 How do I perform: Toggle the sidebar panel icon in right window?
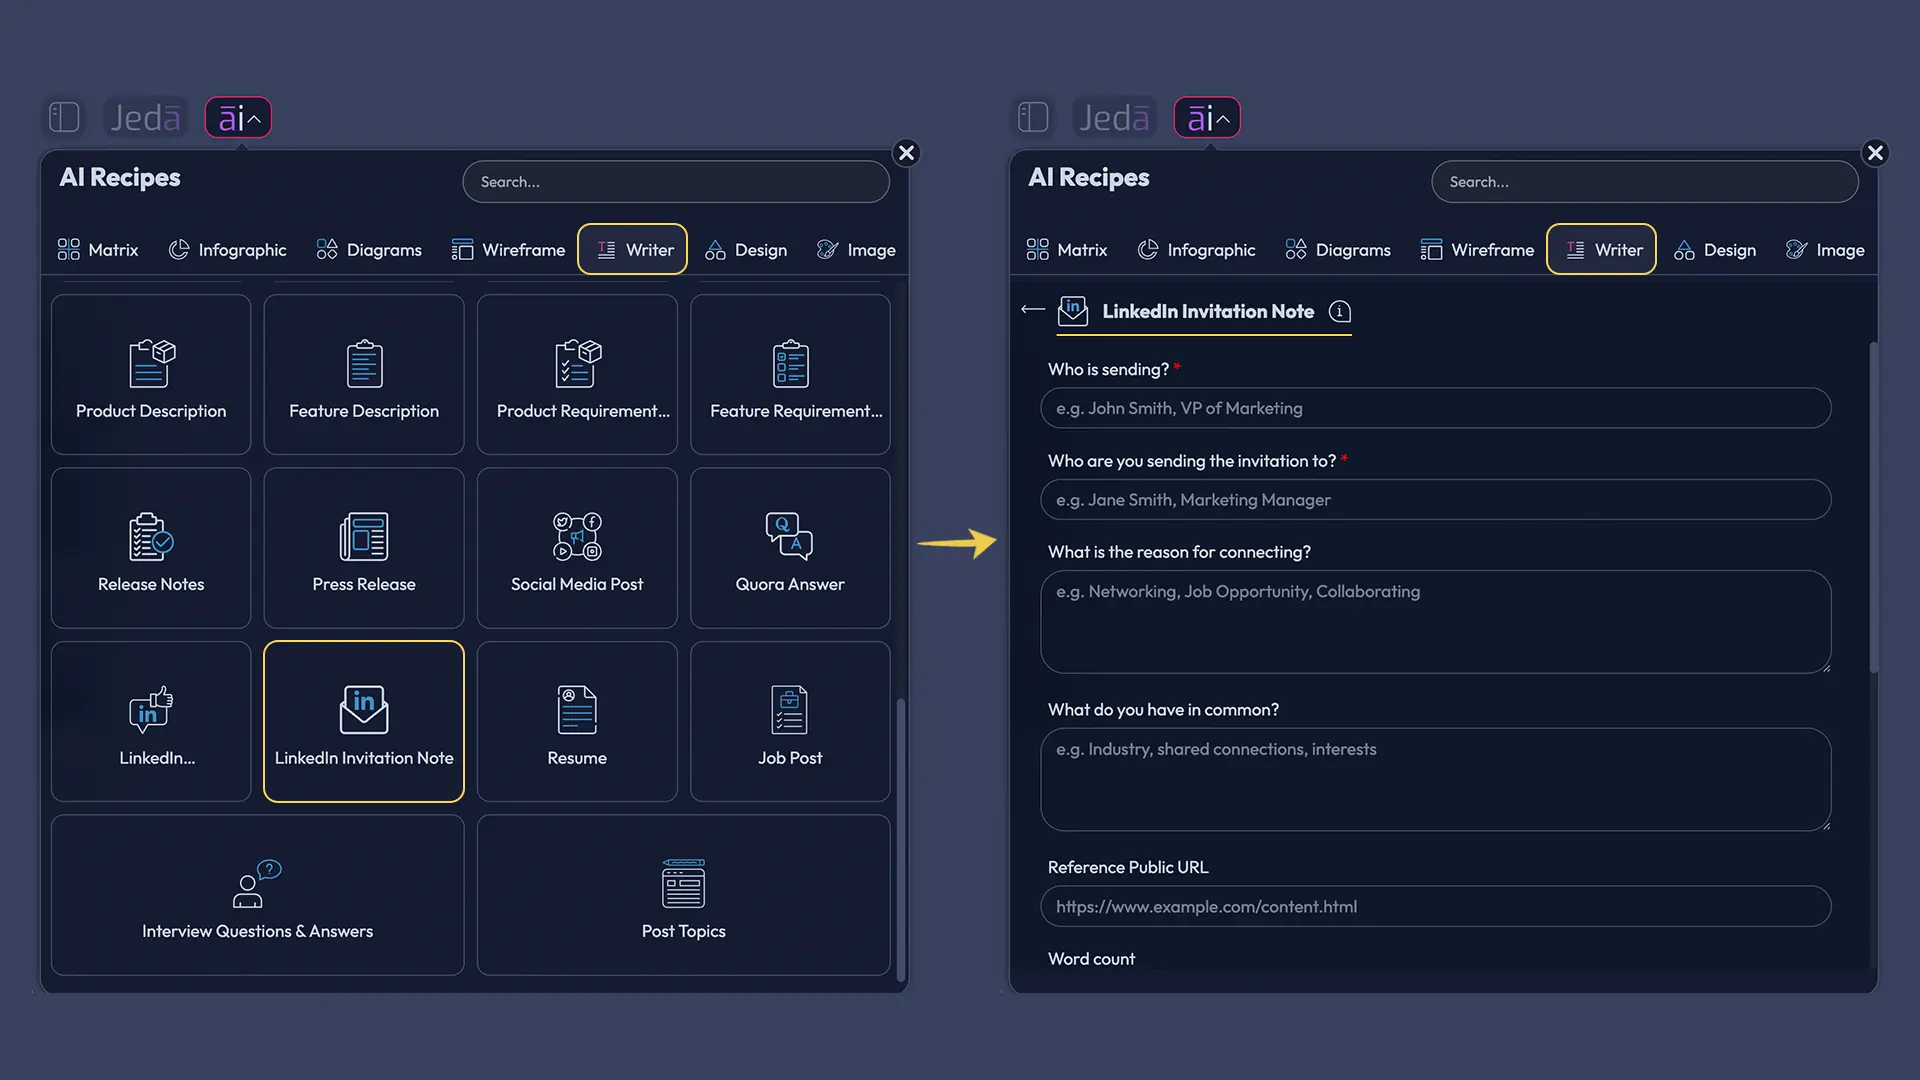[1033, 117]
